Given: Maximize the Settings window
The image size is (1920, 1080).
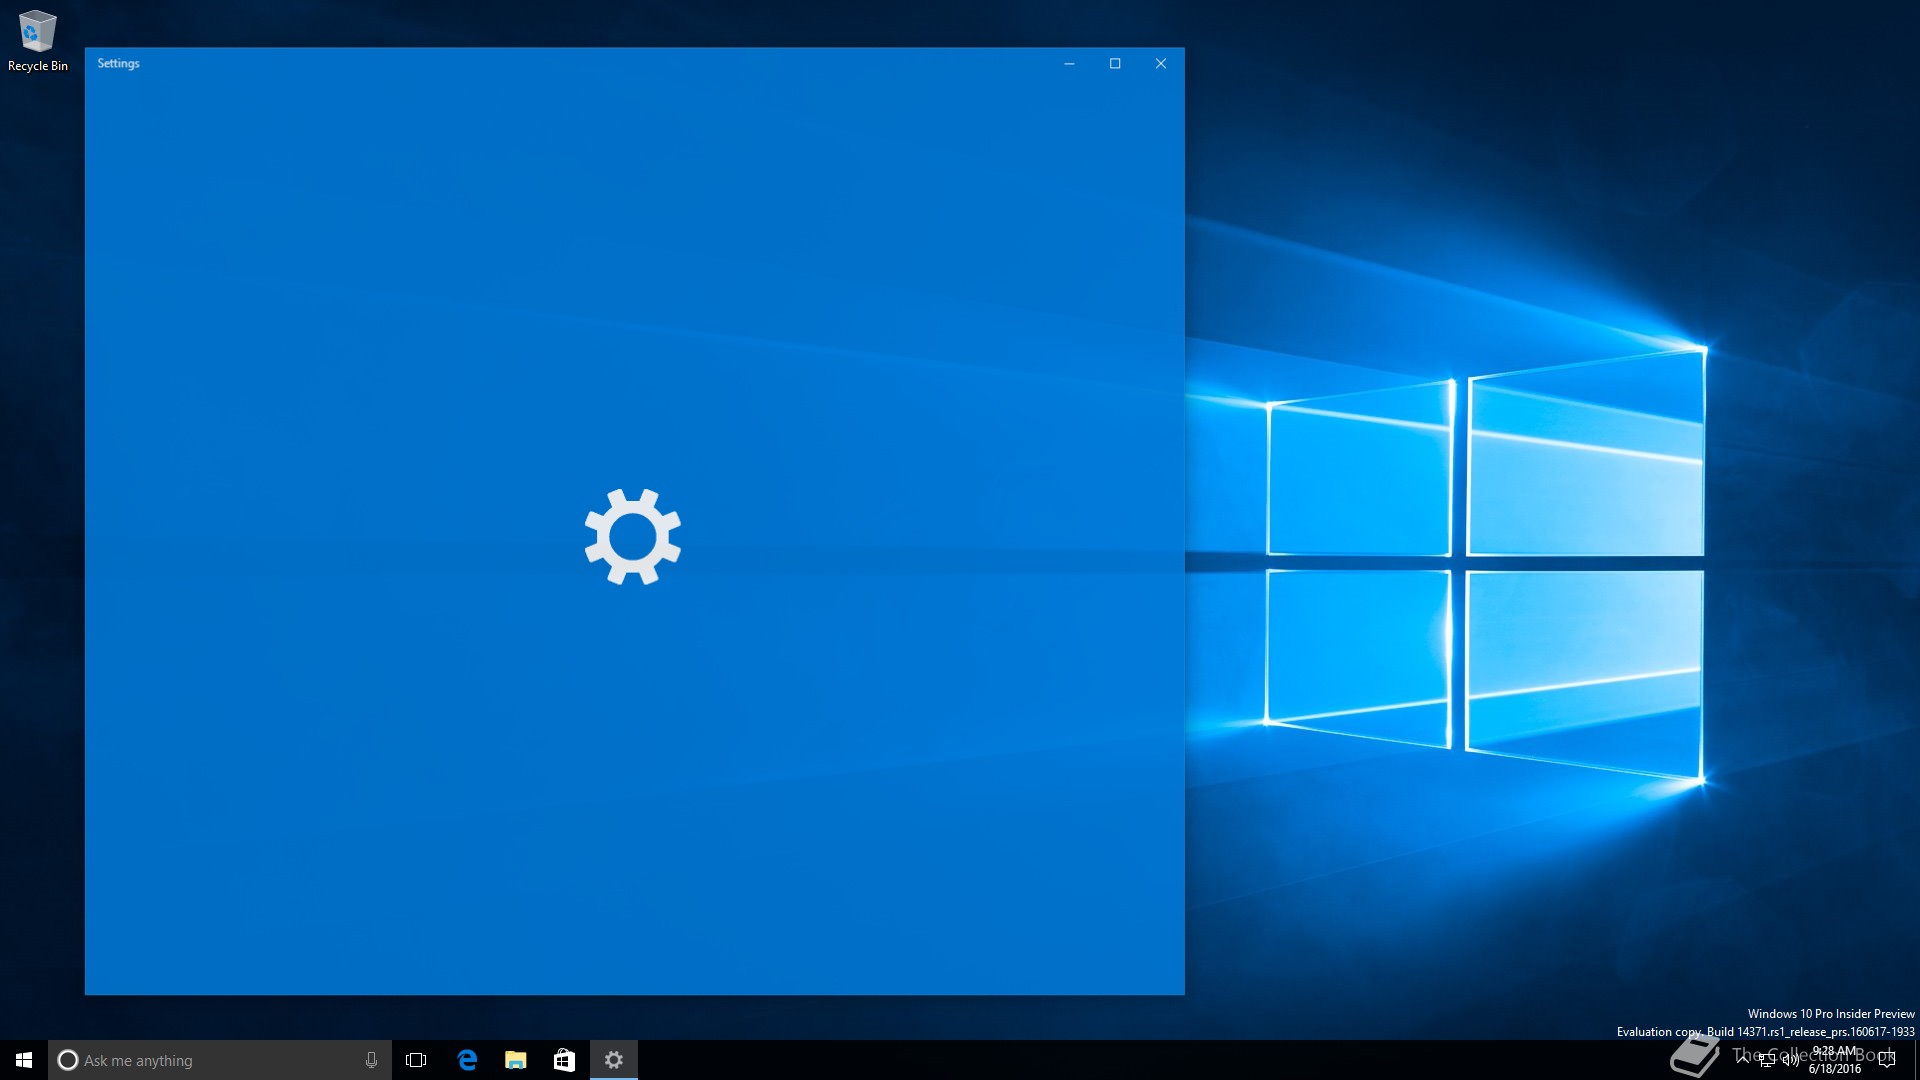Looking at the screenshot, I should (x=1115, y=64).
